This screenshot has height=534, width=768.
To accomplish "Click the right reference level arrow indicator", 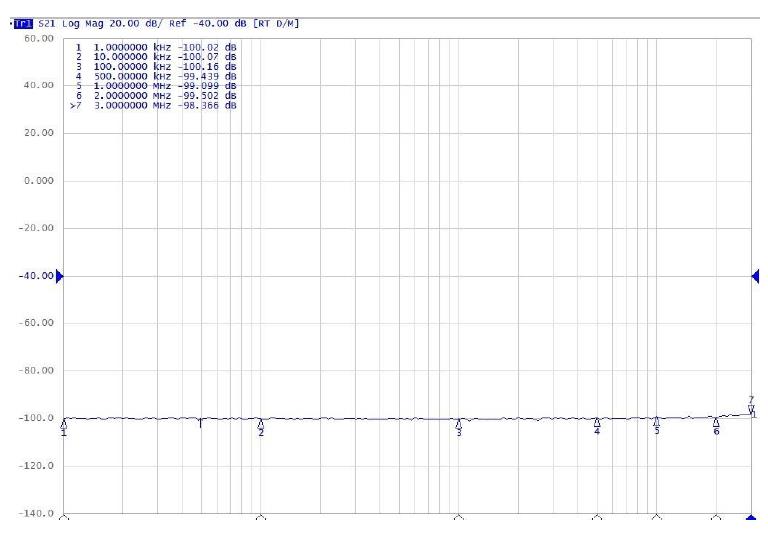I will coord(754,276).
